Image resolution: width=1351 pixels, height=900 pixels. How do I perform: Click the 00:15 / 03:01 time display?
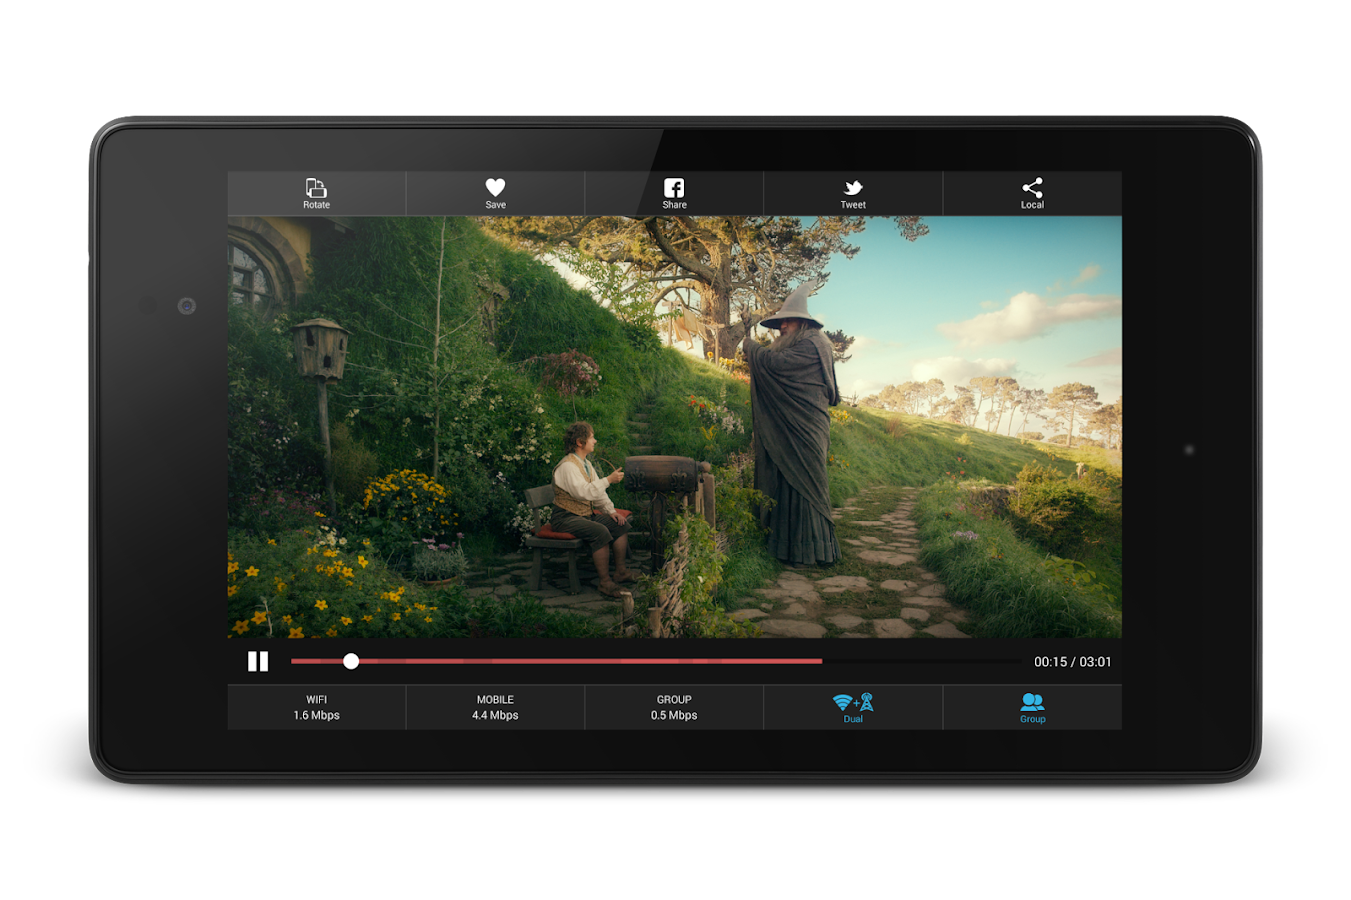(1072, 662)
